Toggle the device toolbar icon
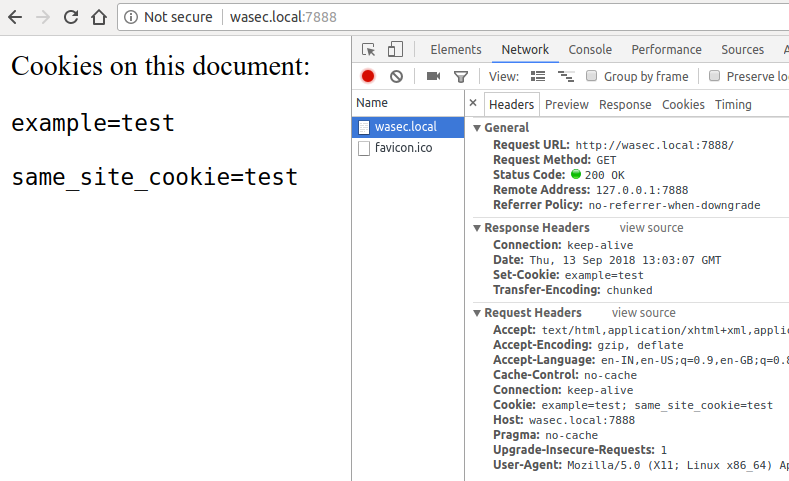 click(x=395, y=50)
